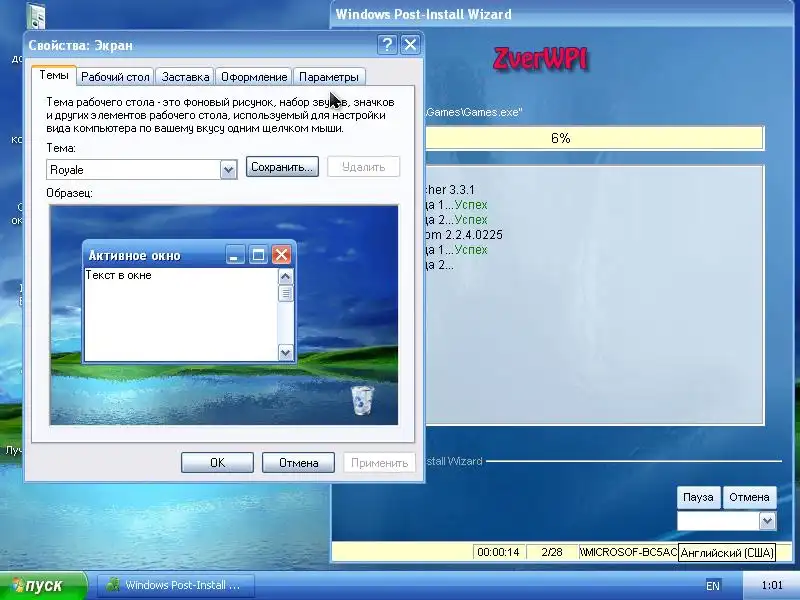This screenshot has width=800, height=600.
Task: Click the up arrow of the sample window scrollbar
Action: pyautogui.click(x=285, y=277)
